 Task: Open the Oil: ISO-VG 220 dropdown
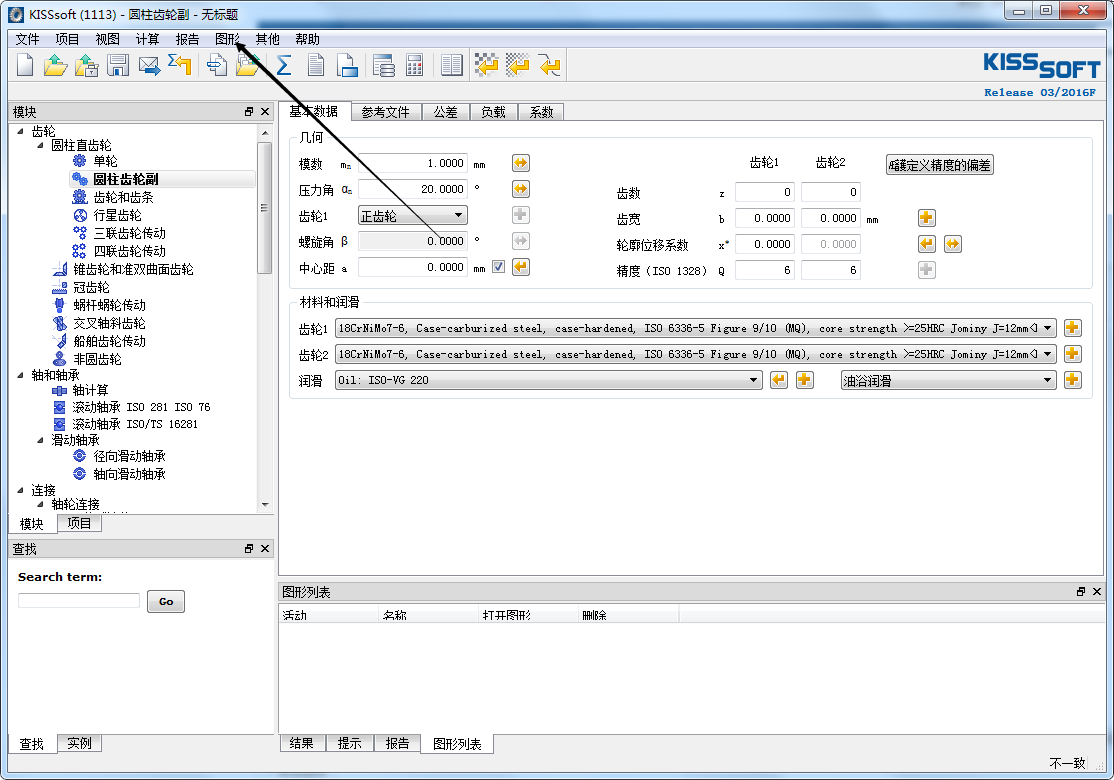[x=548, y=380]
